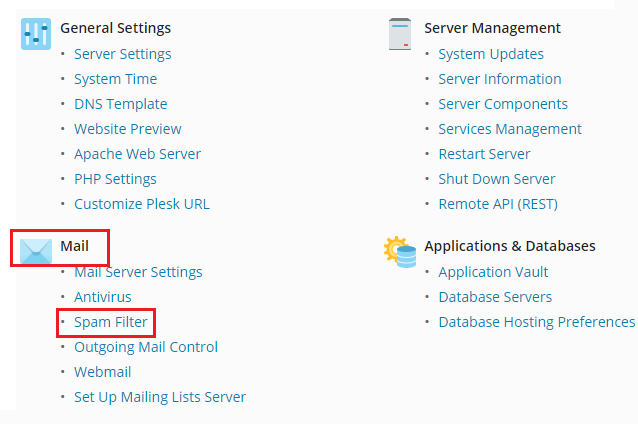Go to System Time settings
This screenshot has height=424, width=638.
[115, 79]
